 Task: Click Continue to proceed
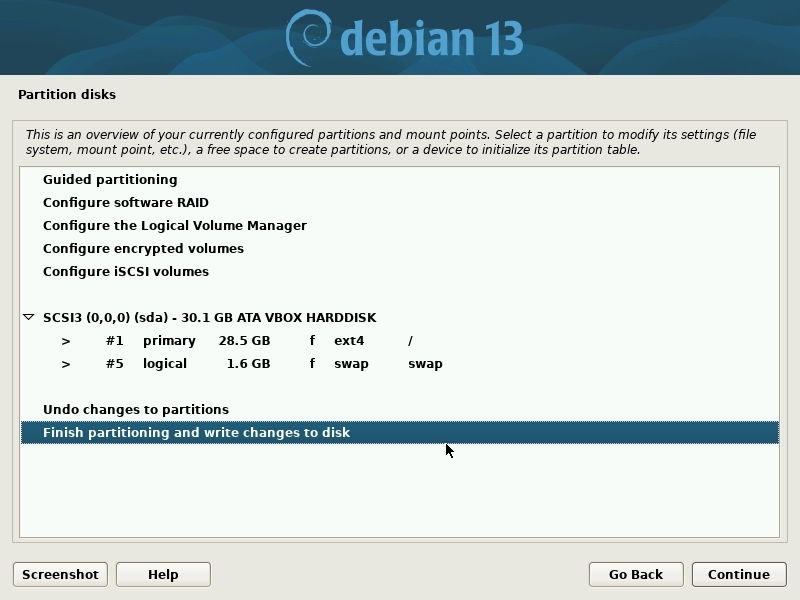coord(739,574)
